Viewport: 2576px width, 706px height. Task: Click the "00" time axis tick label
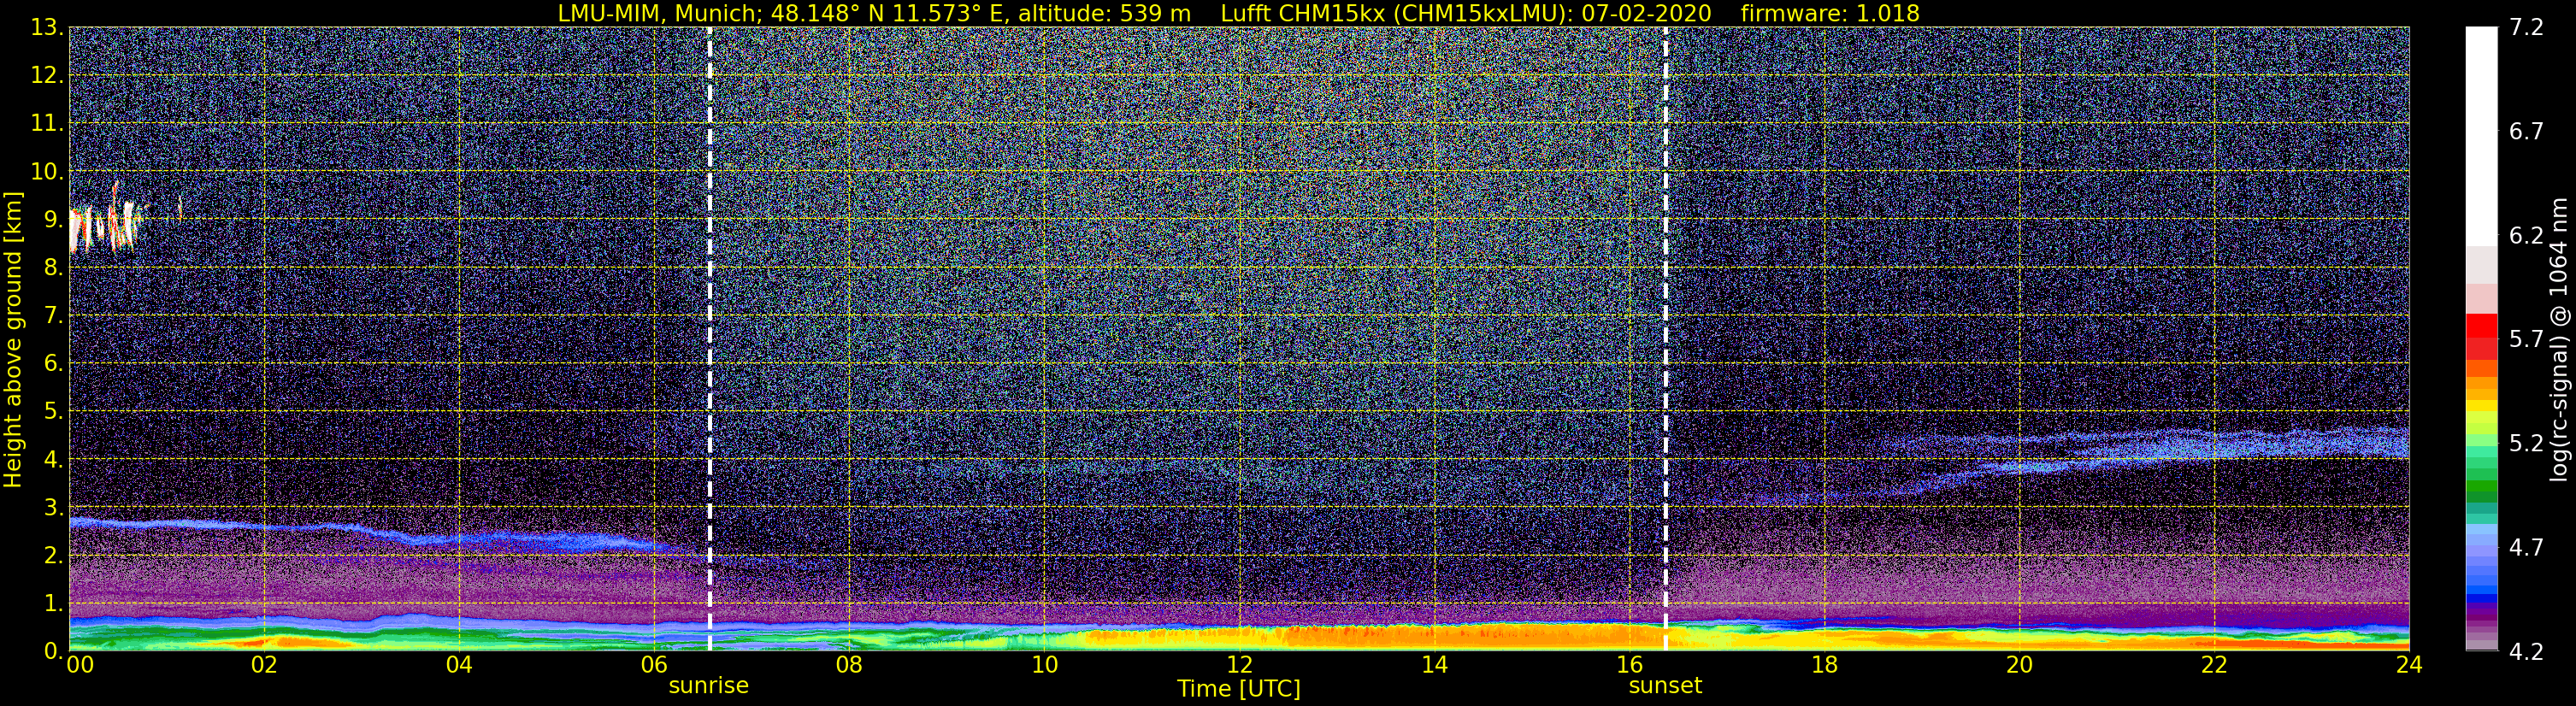click(80, 665)
